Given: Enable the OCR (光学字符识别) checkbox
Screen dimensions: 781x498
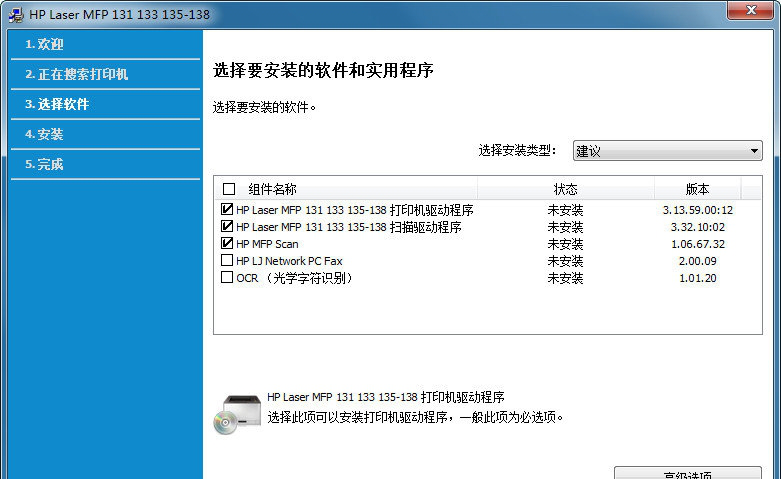Looking at the screenshot, I should coord(227,277).
